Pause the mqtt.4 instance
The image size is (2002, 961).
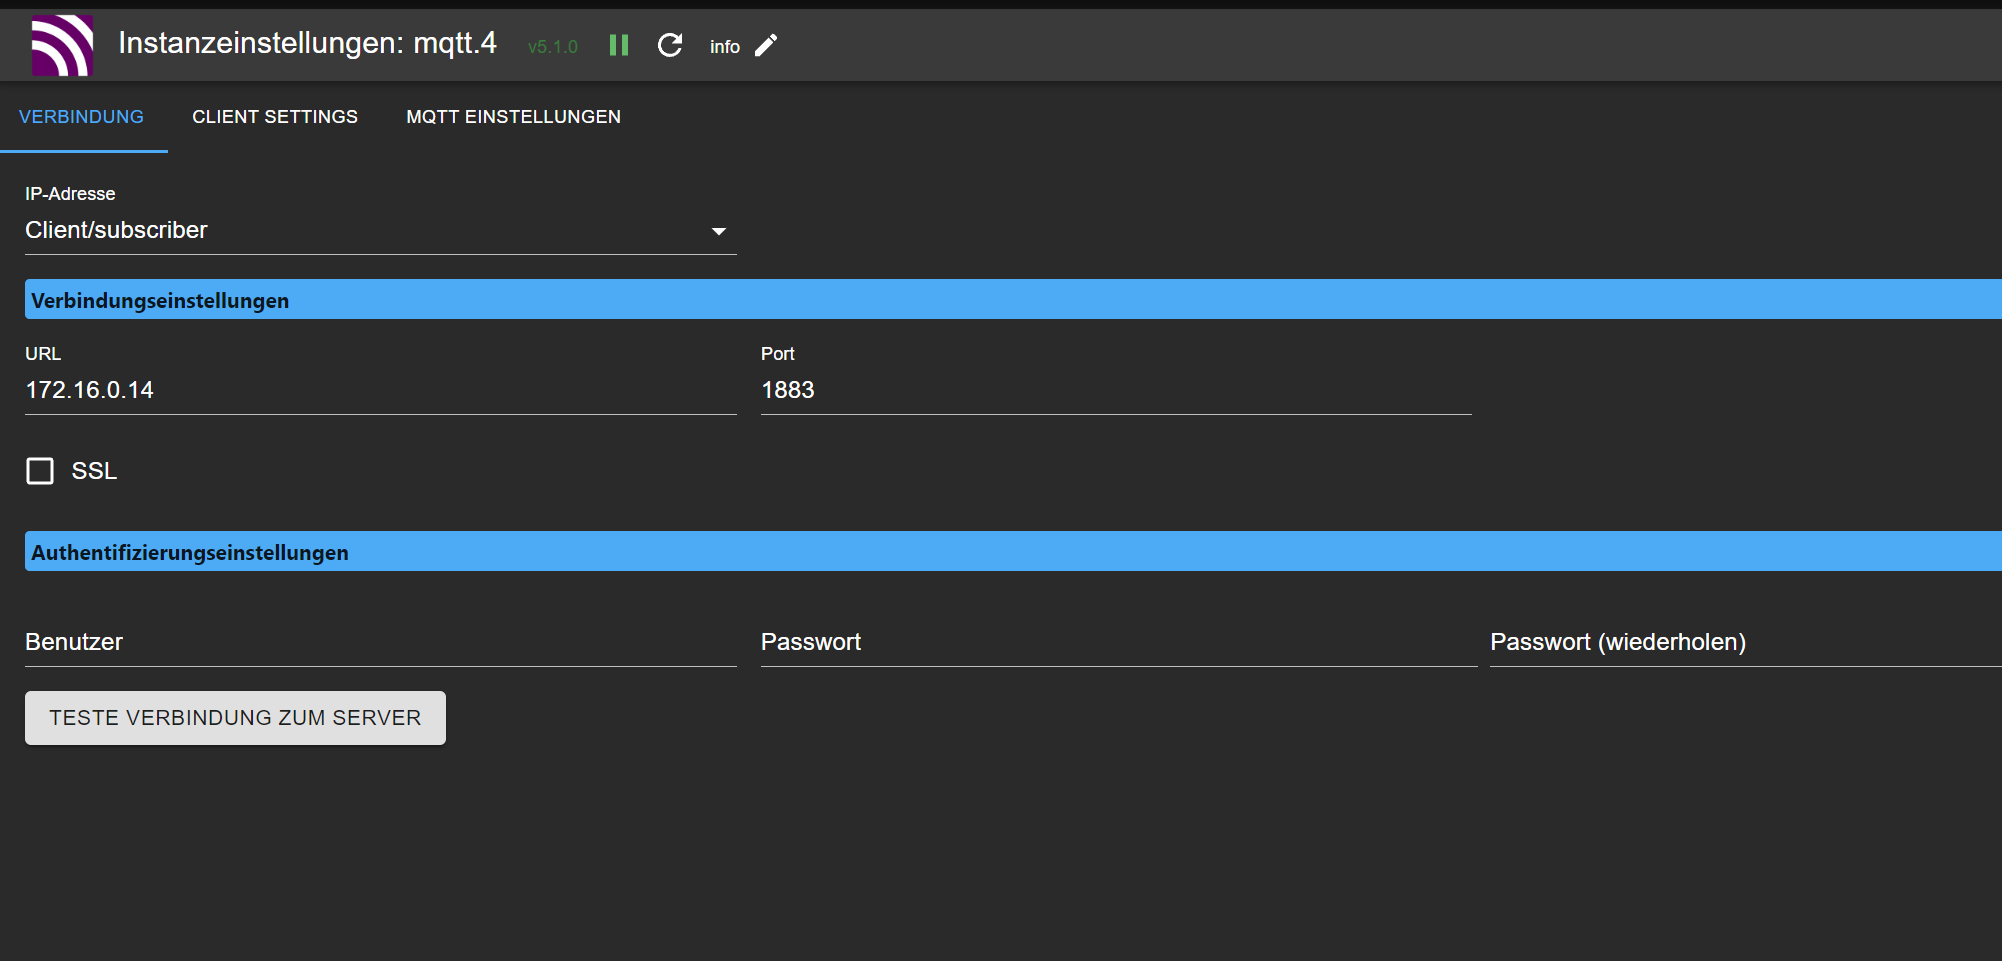[x=619, y=45]
